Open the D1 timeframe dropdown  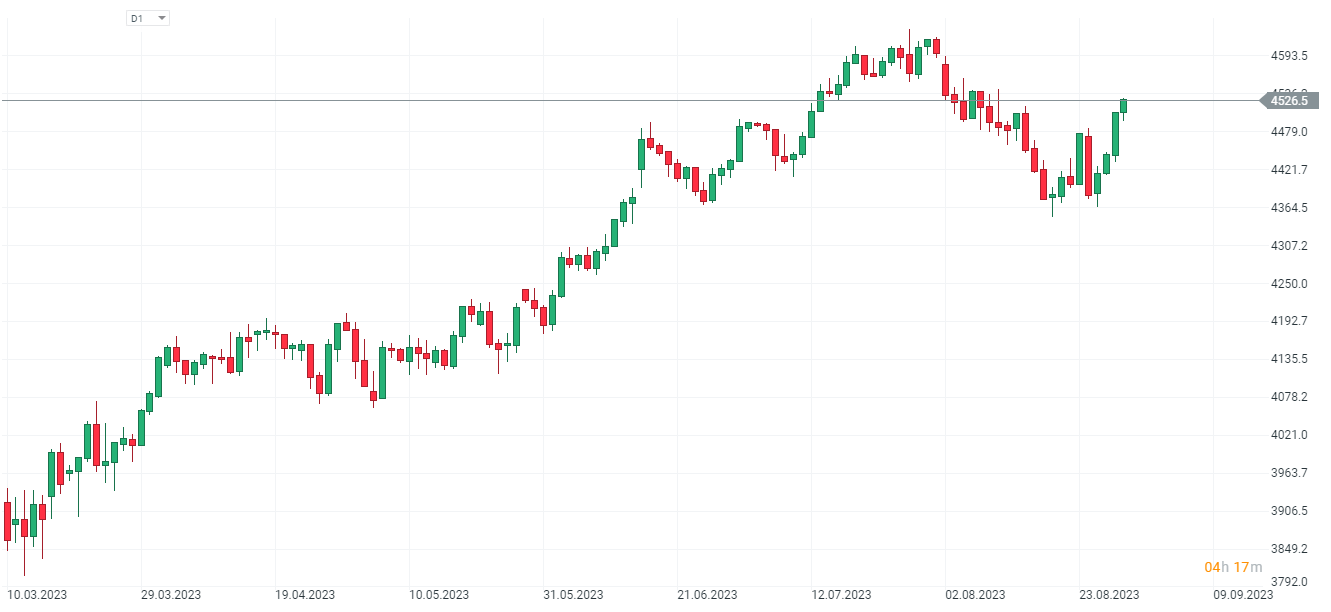point(148,18)
